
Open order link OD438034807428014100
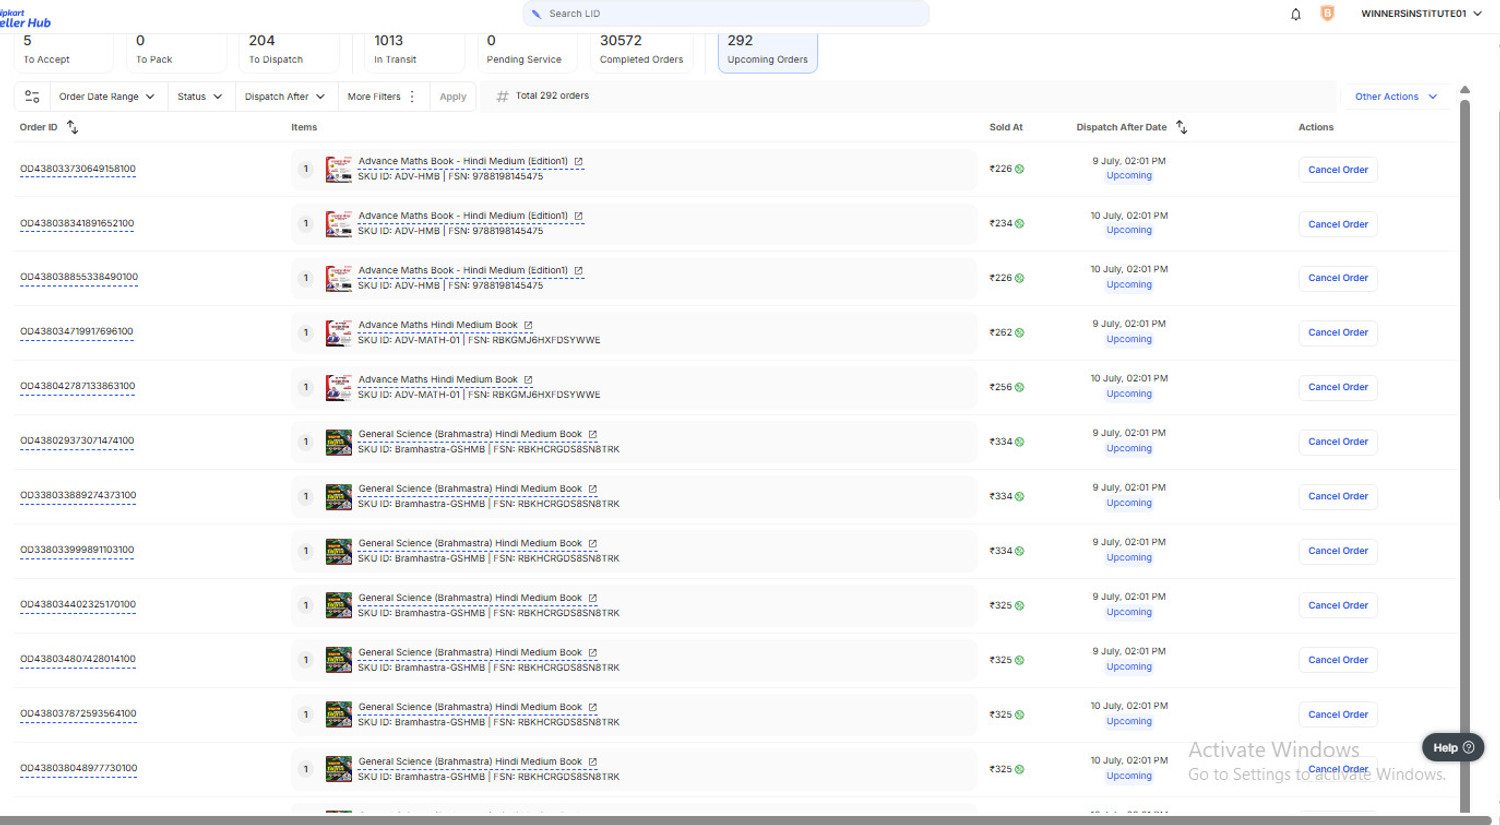tap(78, 659)
